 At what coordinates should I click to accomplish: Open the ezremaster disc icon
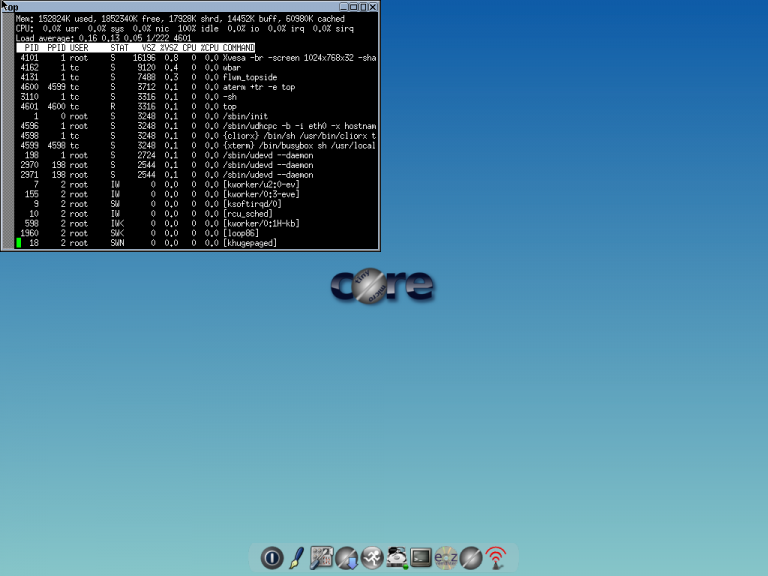pos(446,558)
